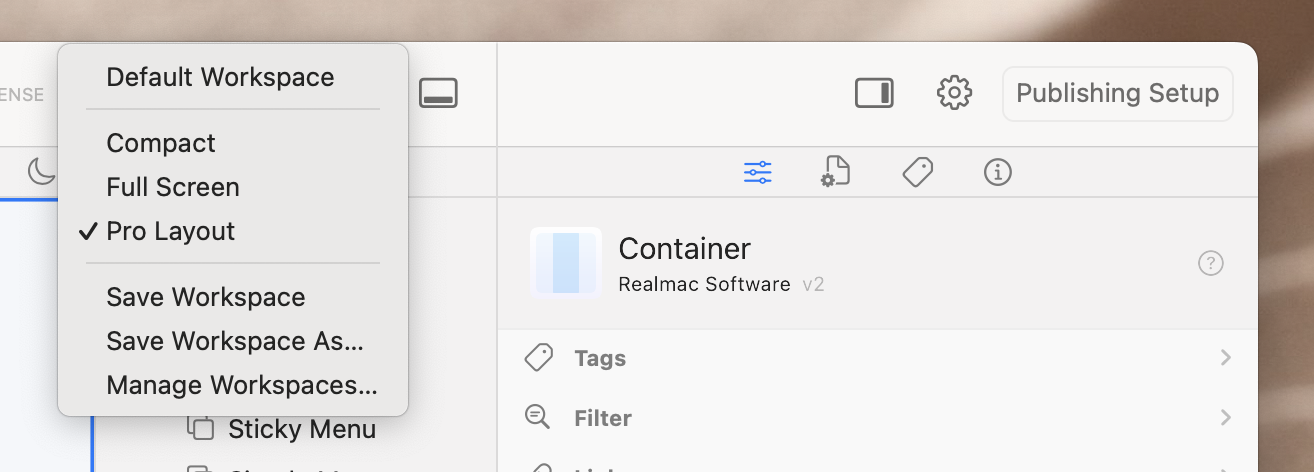Viewport: 1314px width, 472px height.
Task: Show the info inspector tab
Action: 997,172
